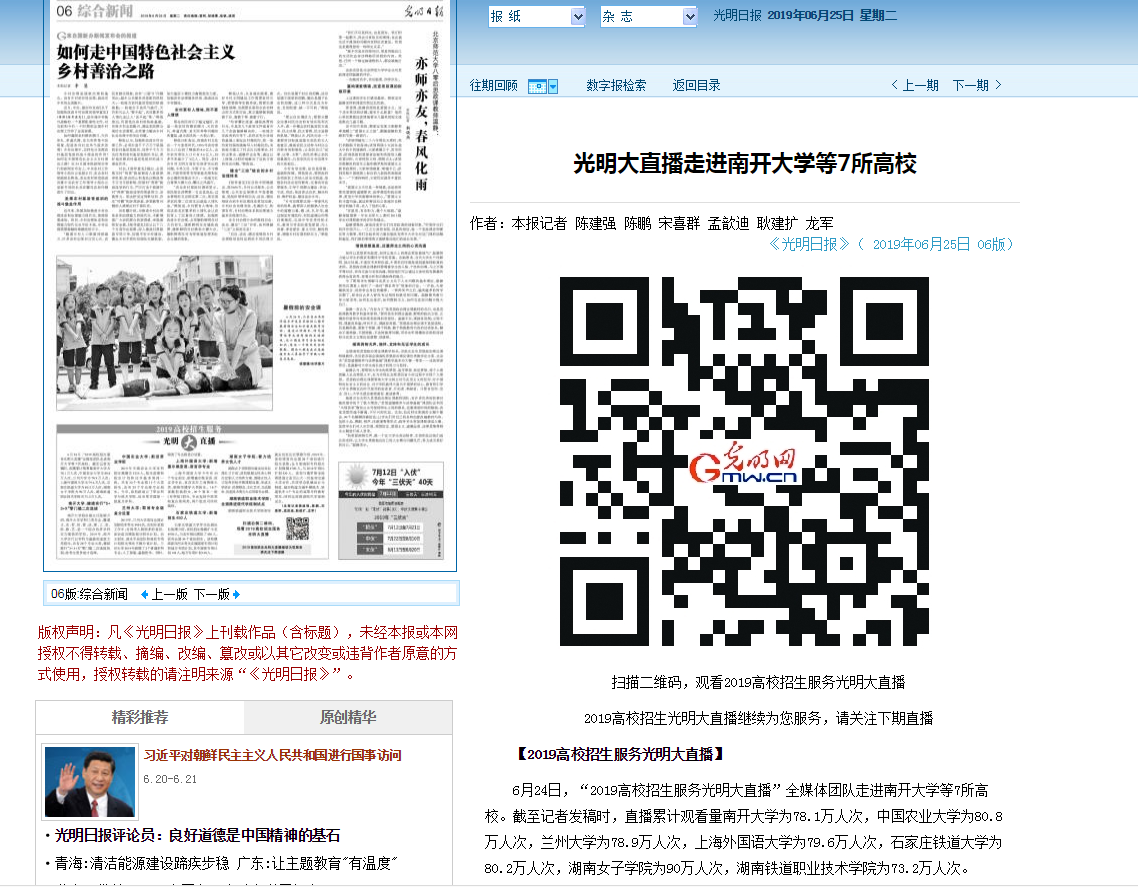
Task: Click the 光明日报 2019年06月25日 星期二 date text
Action: tap(805, 15)
